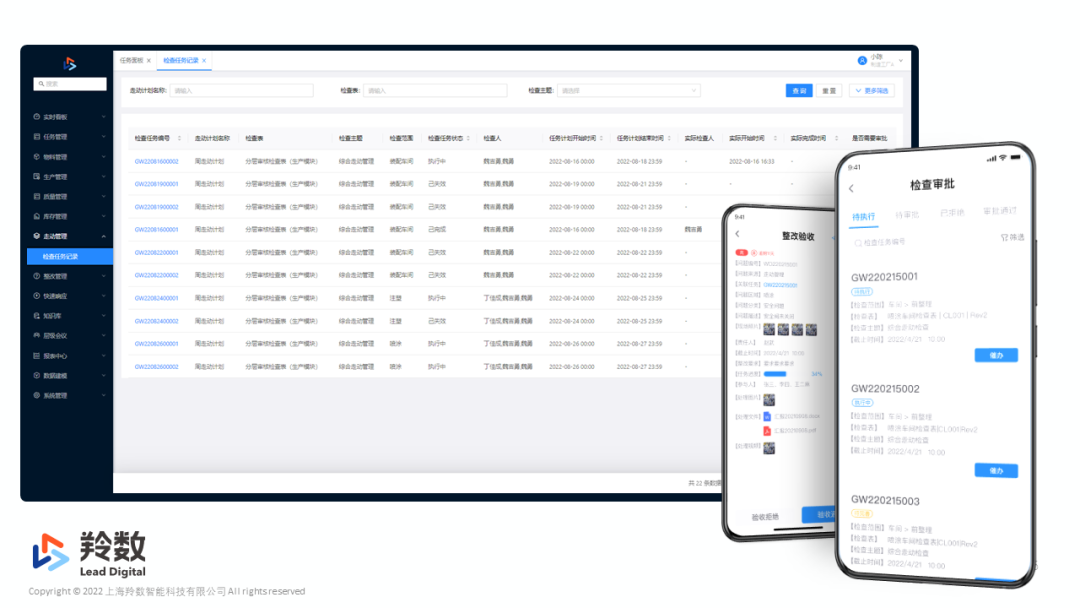Open task link GW22081600002

[x=156, y=161]
